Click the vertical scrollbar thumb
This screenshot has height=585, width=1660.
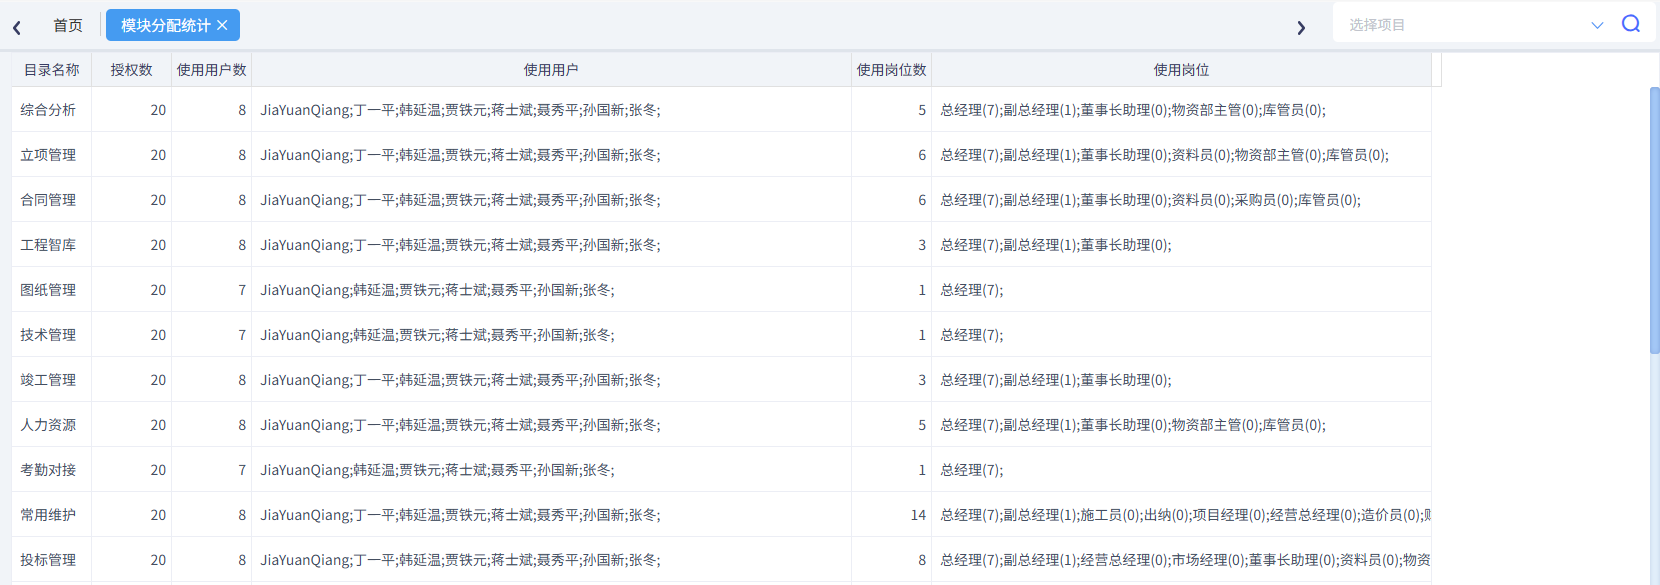click(x=1655, y=220)
